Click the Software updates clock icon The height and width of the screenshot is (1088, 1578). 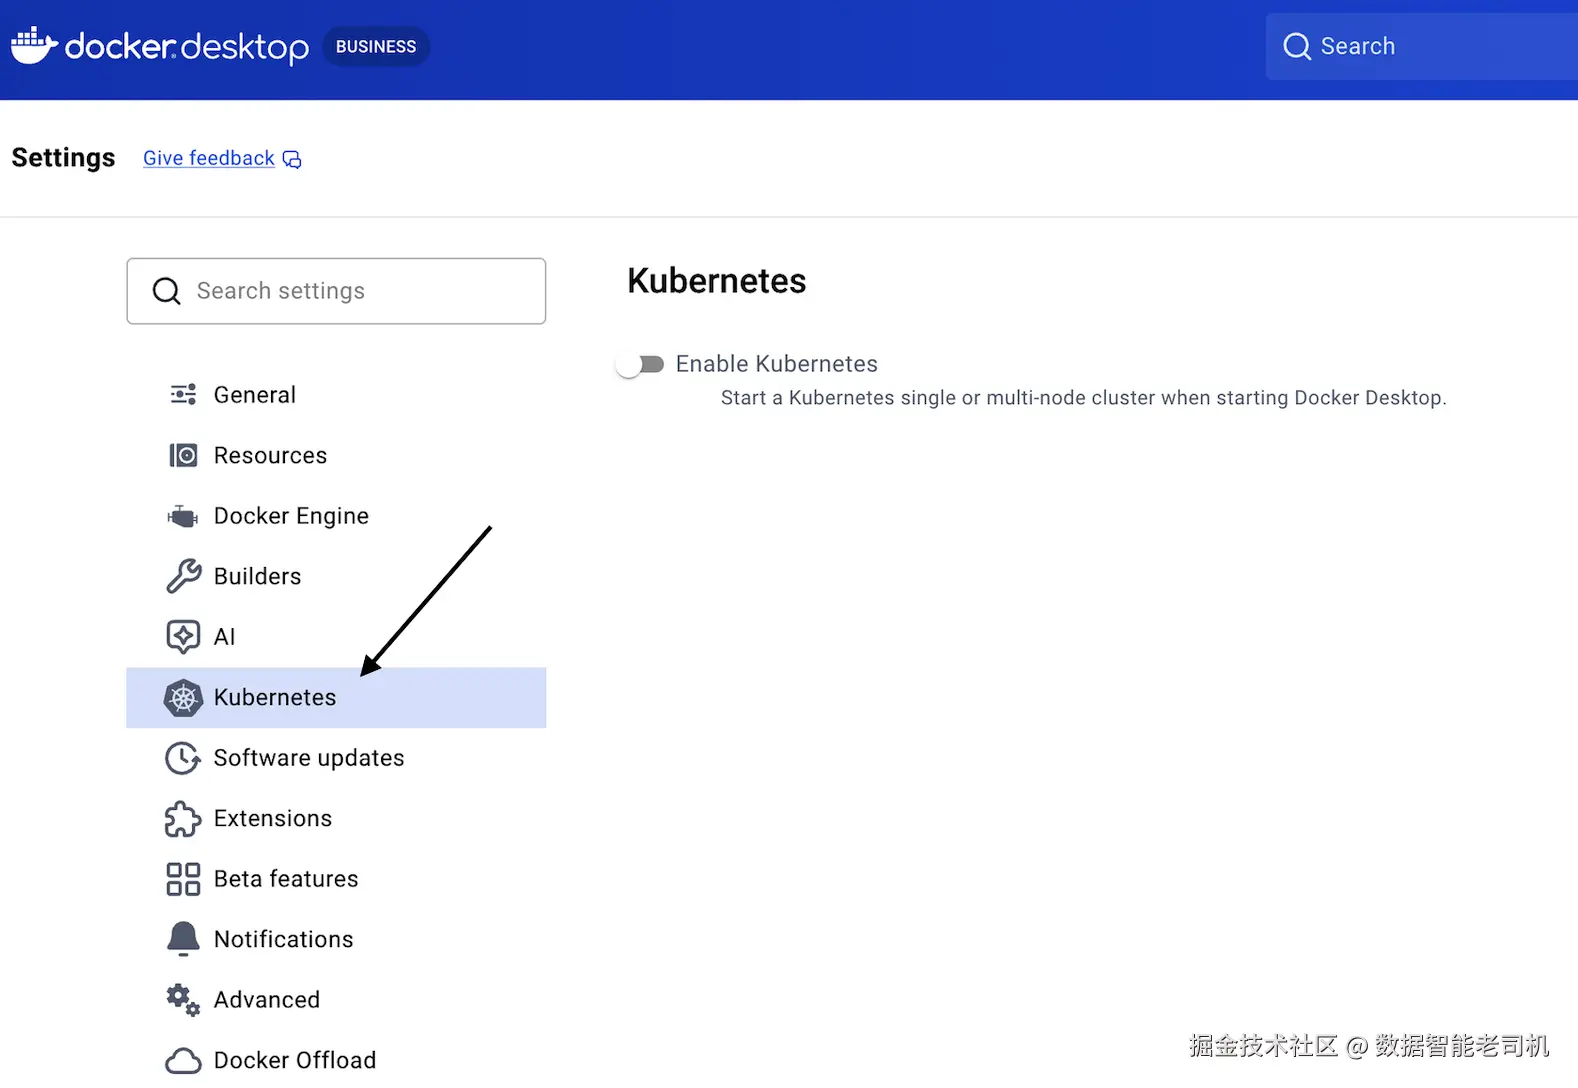[183, 758]
